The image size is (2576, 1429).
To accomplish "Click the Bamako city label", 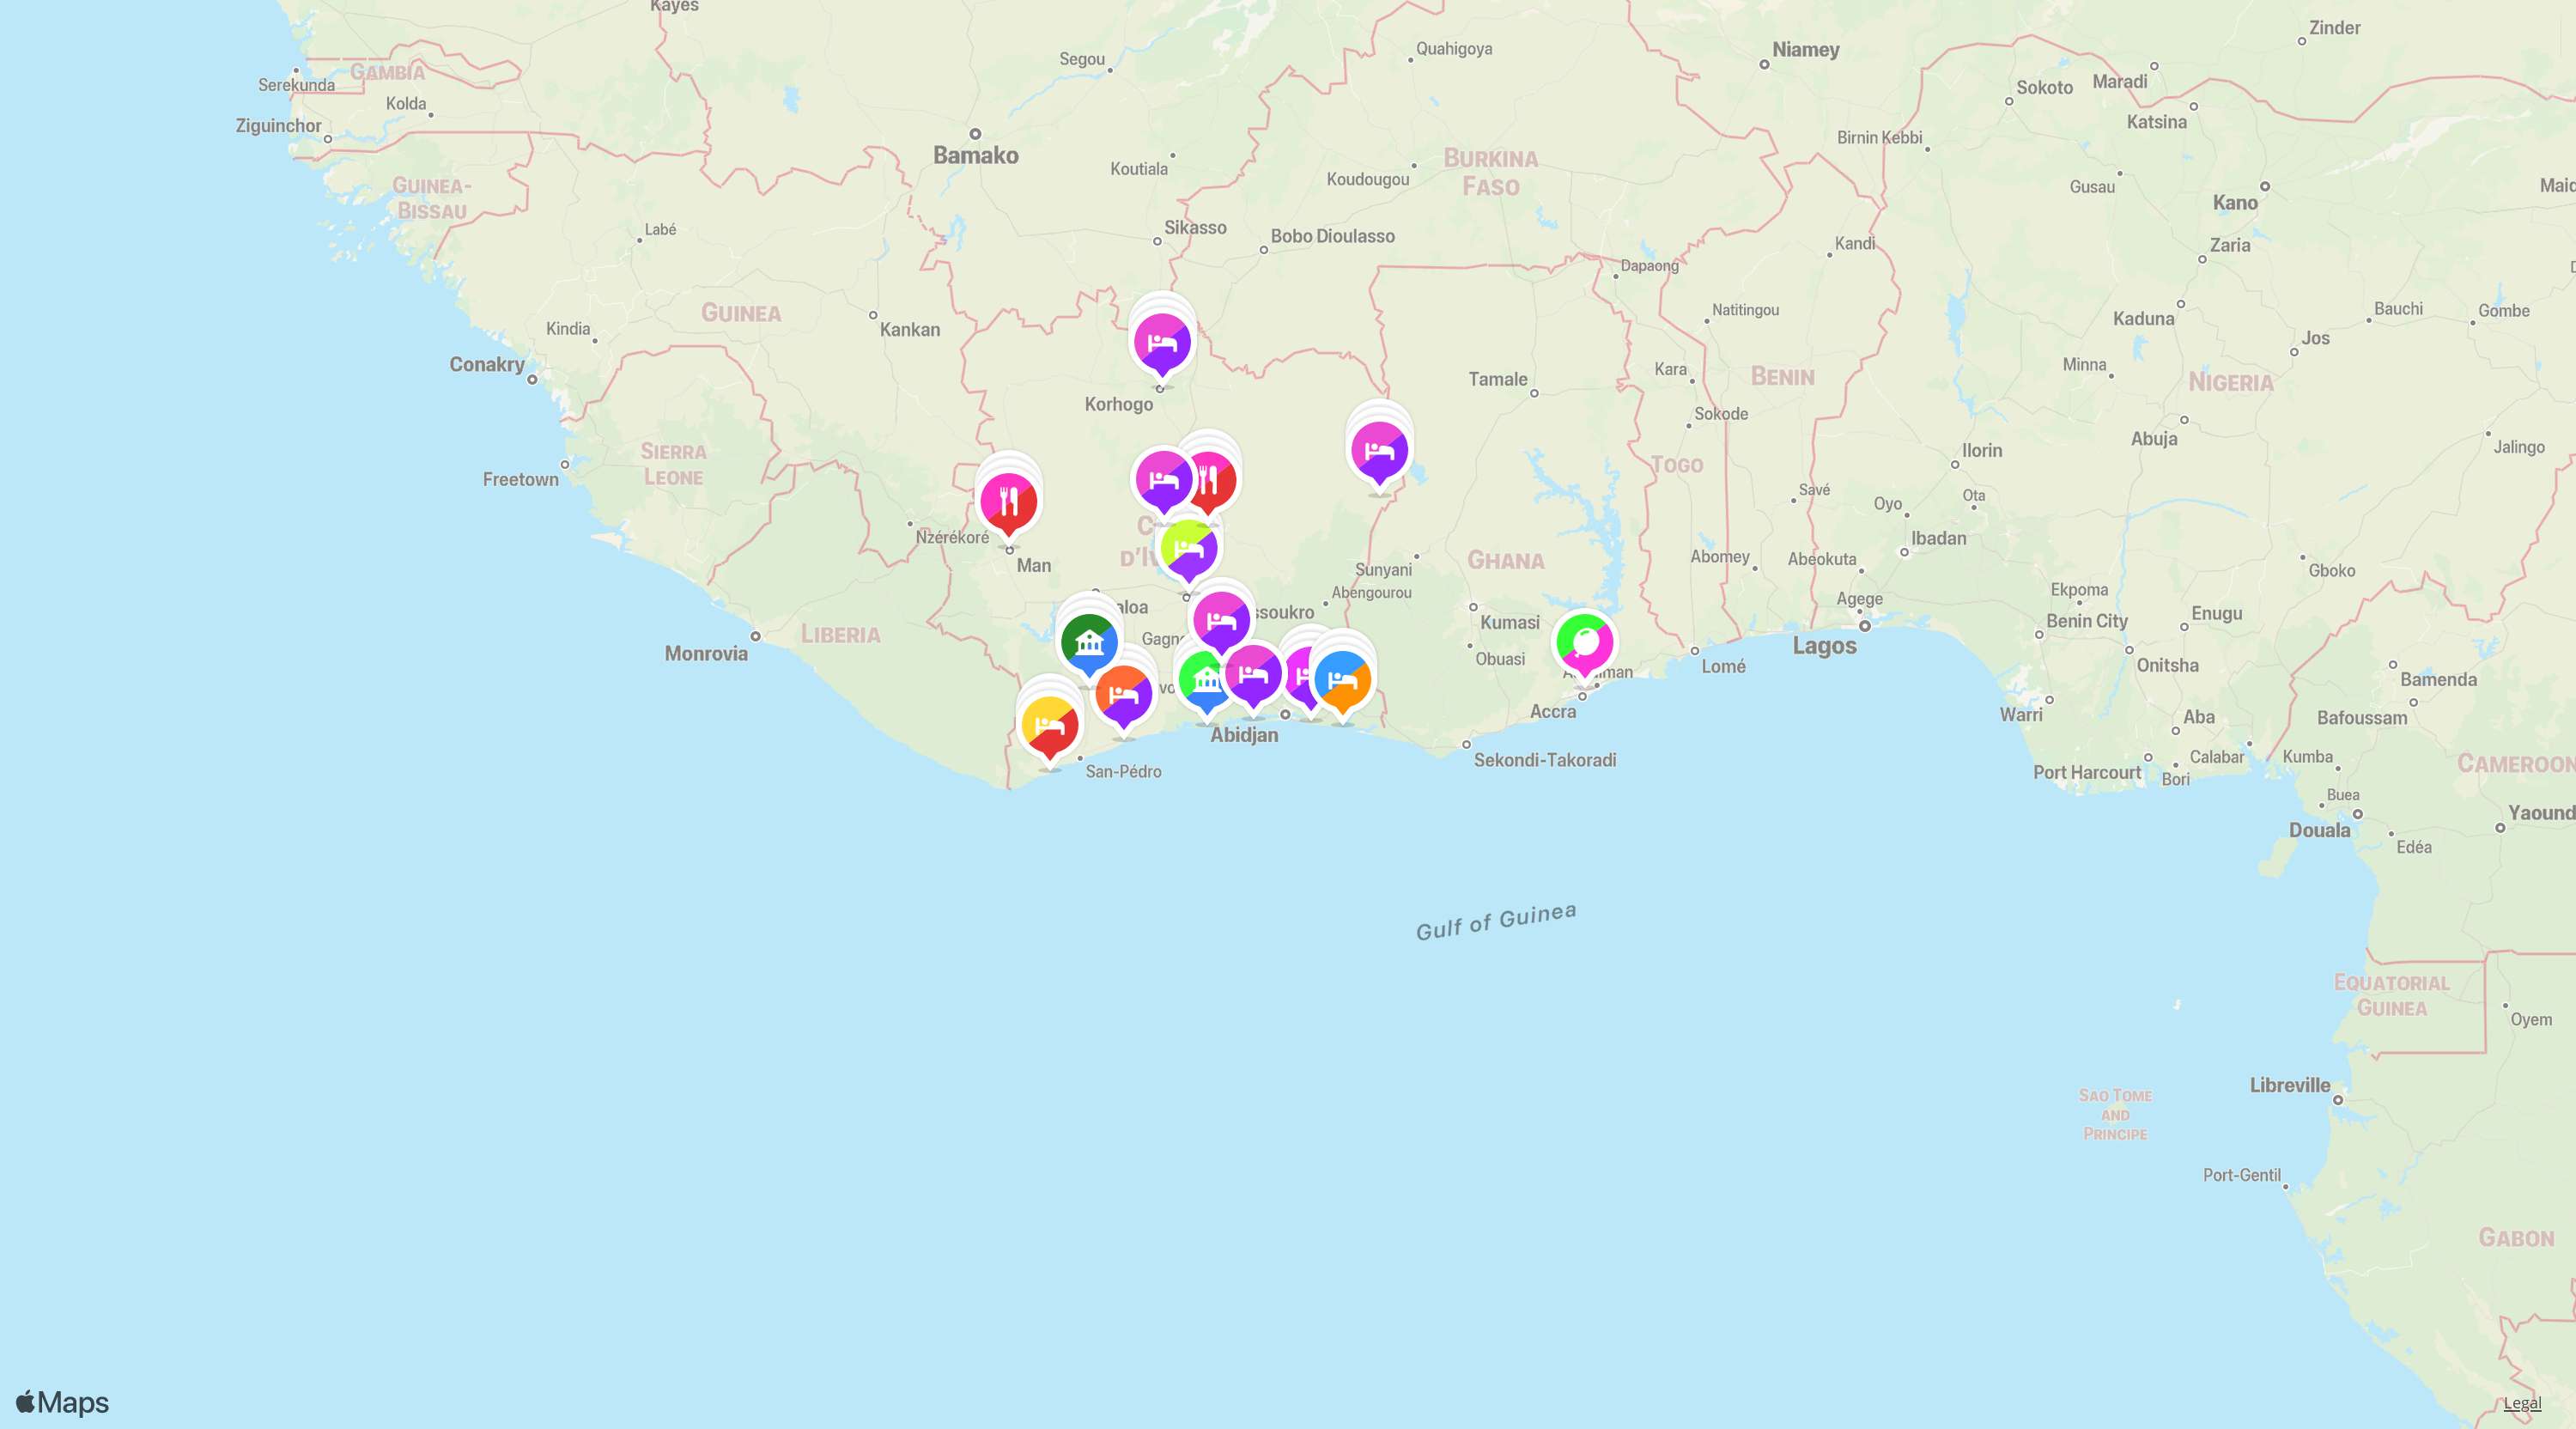I will 975,155.
